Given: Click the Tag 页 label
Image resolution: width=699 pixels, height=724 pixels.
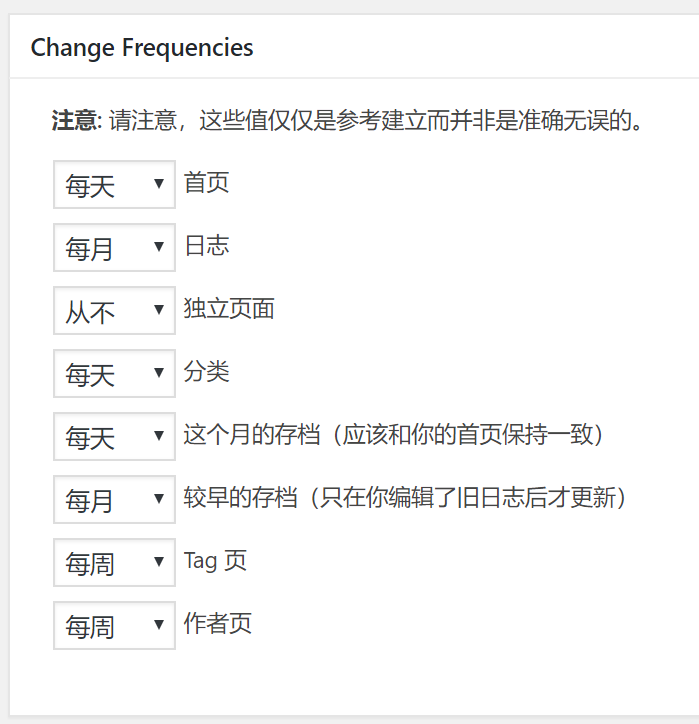Looking at the screenshot, I should (x=215, y=561).
